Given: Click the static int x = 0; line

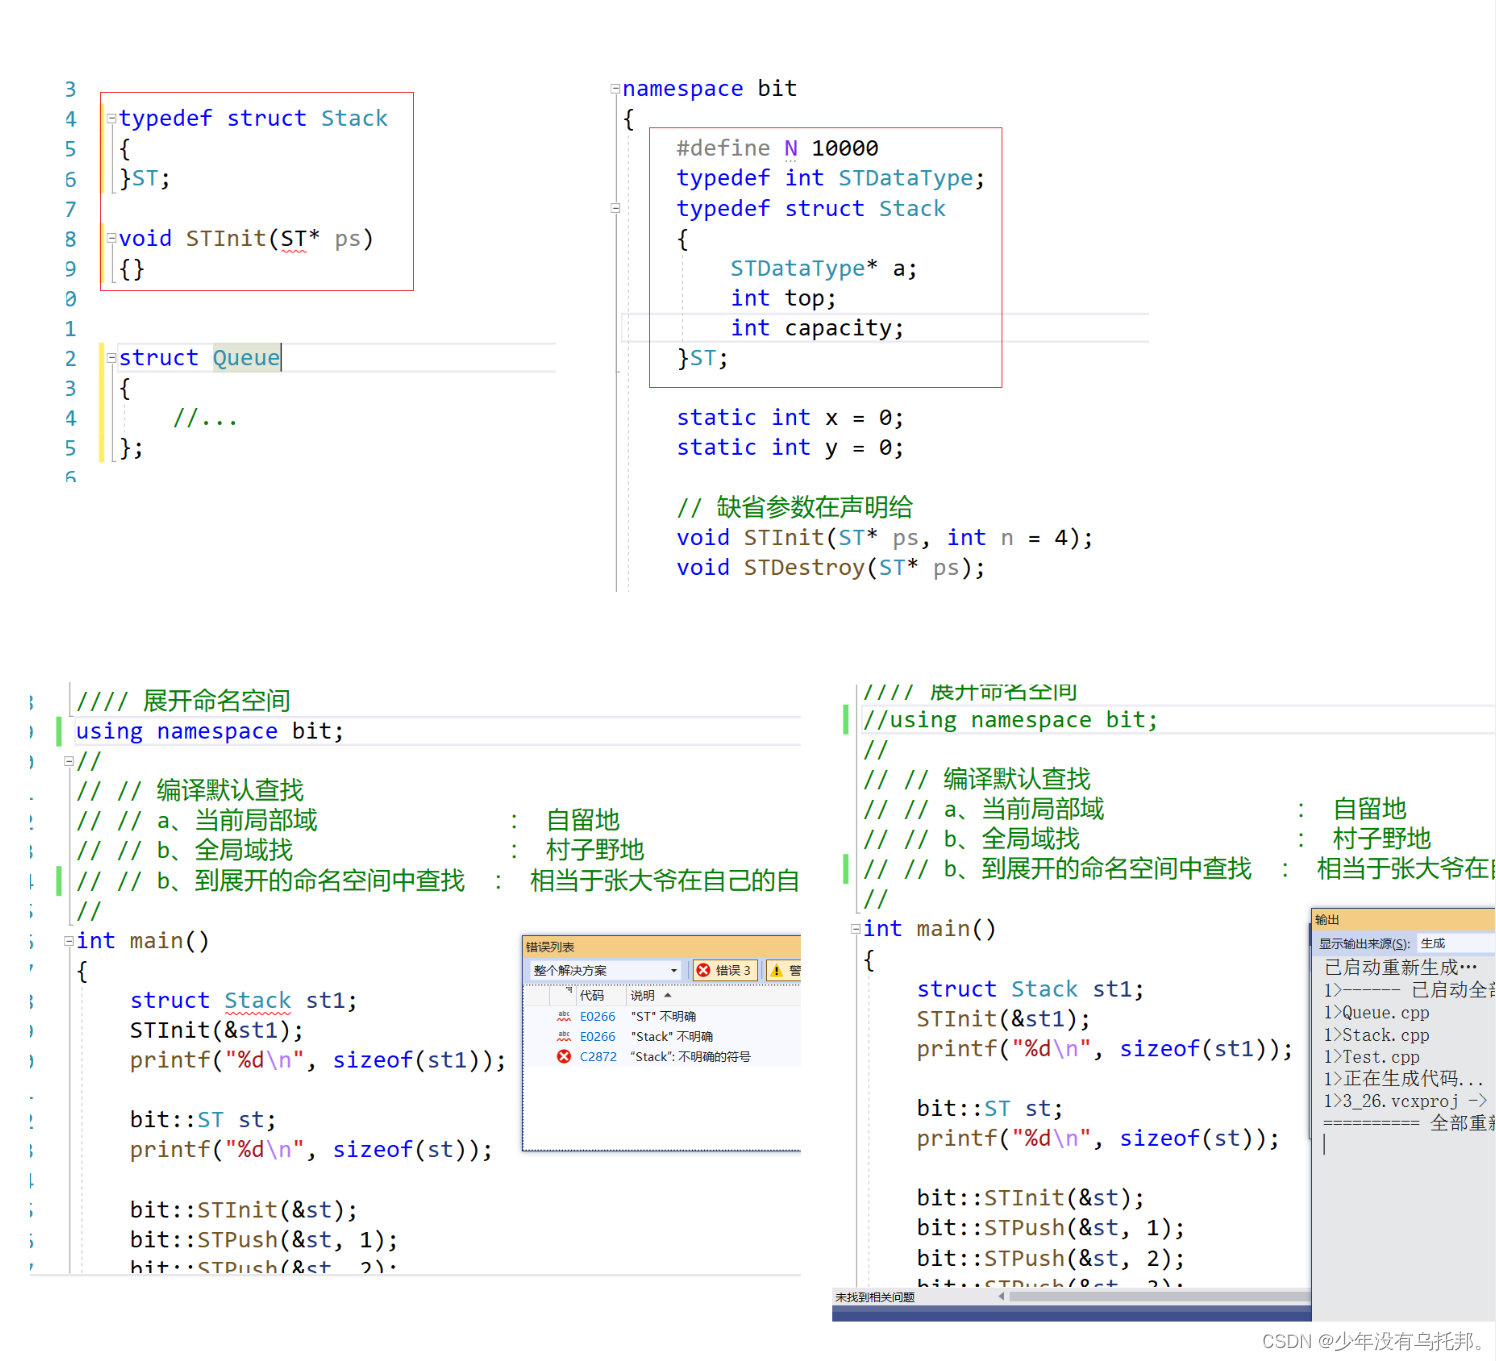Looking at the screenshot, I should click(790, 418).
